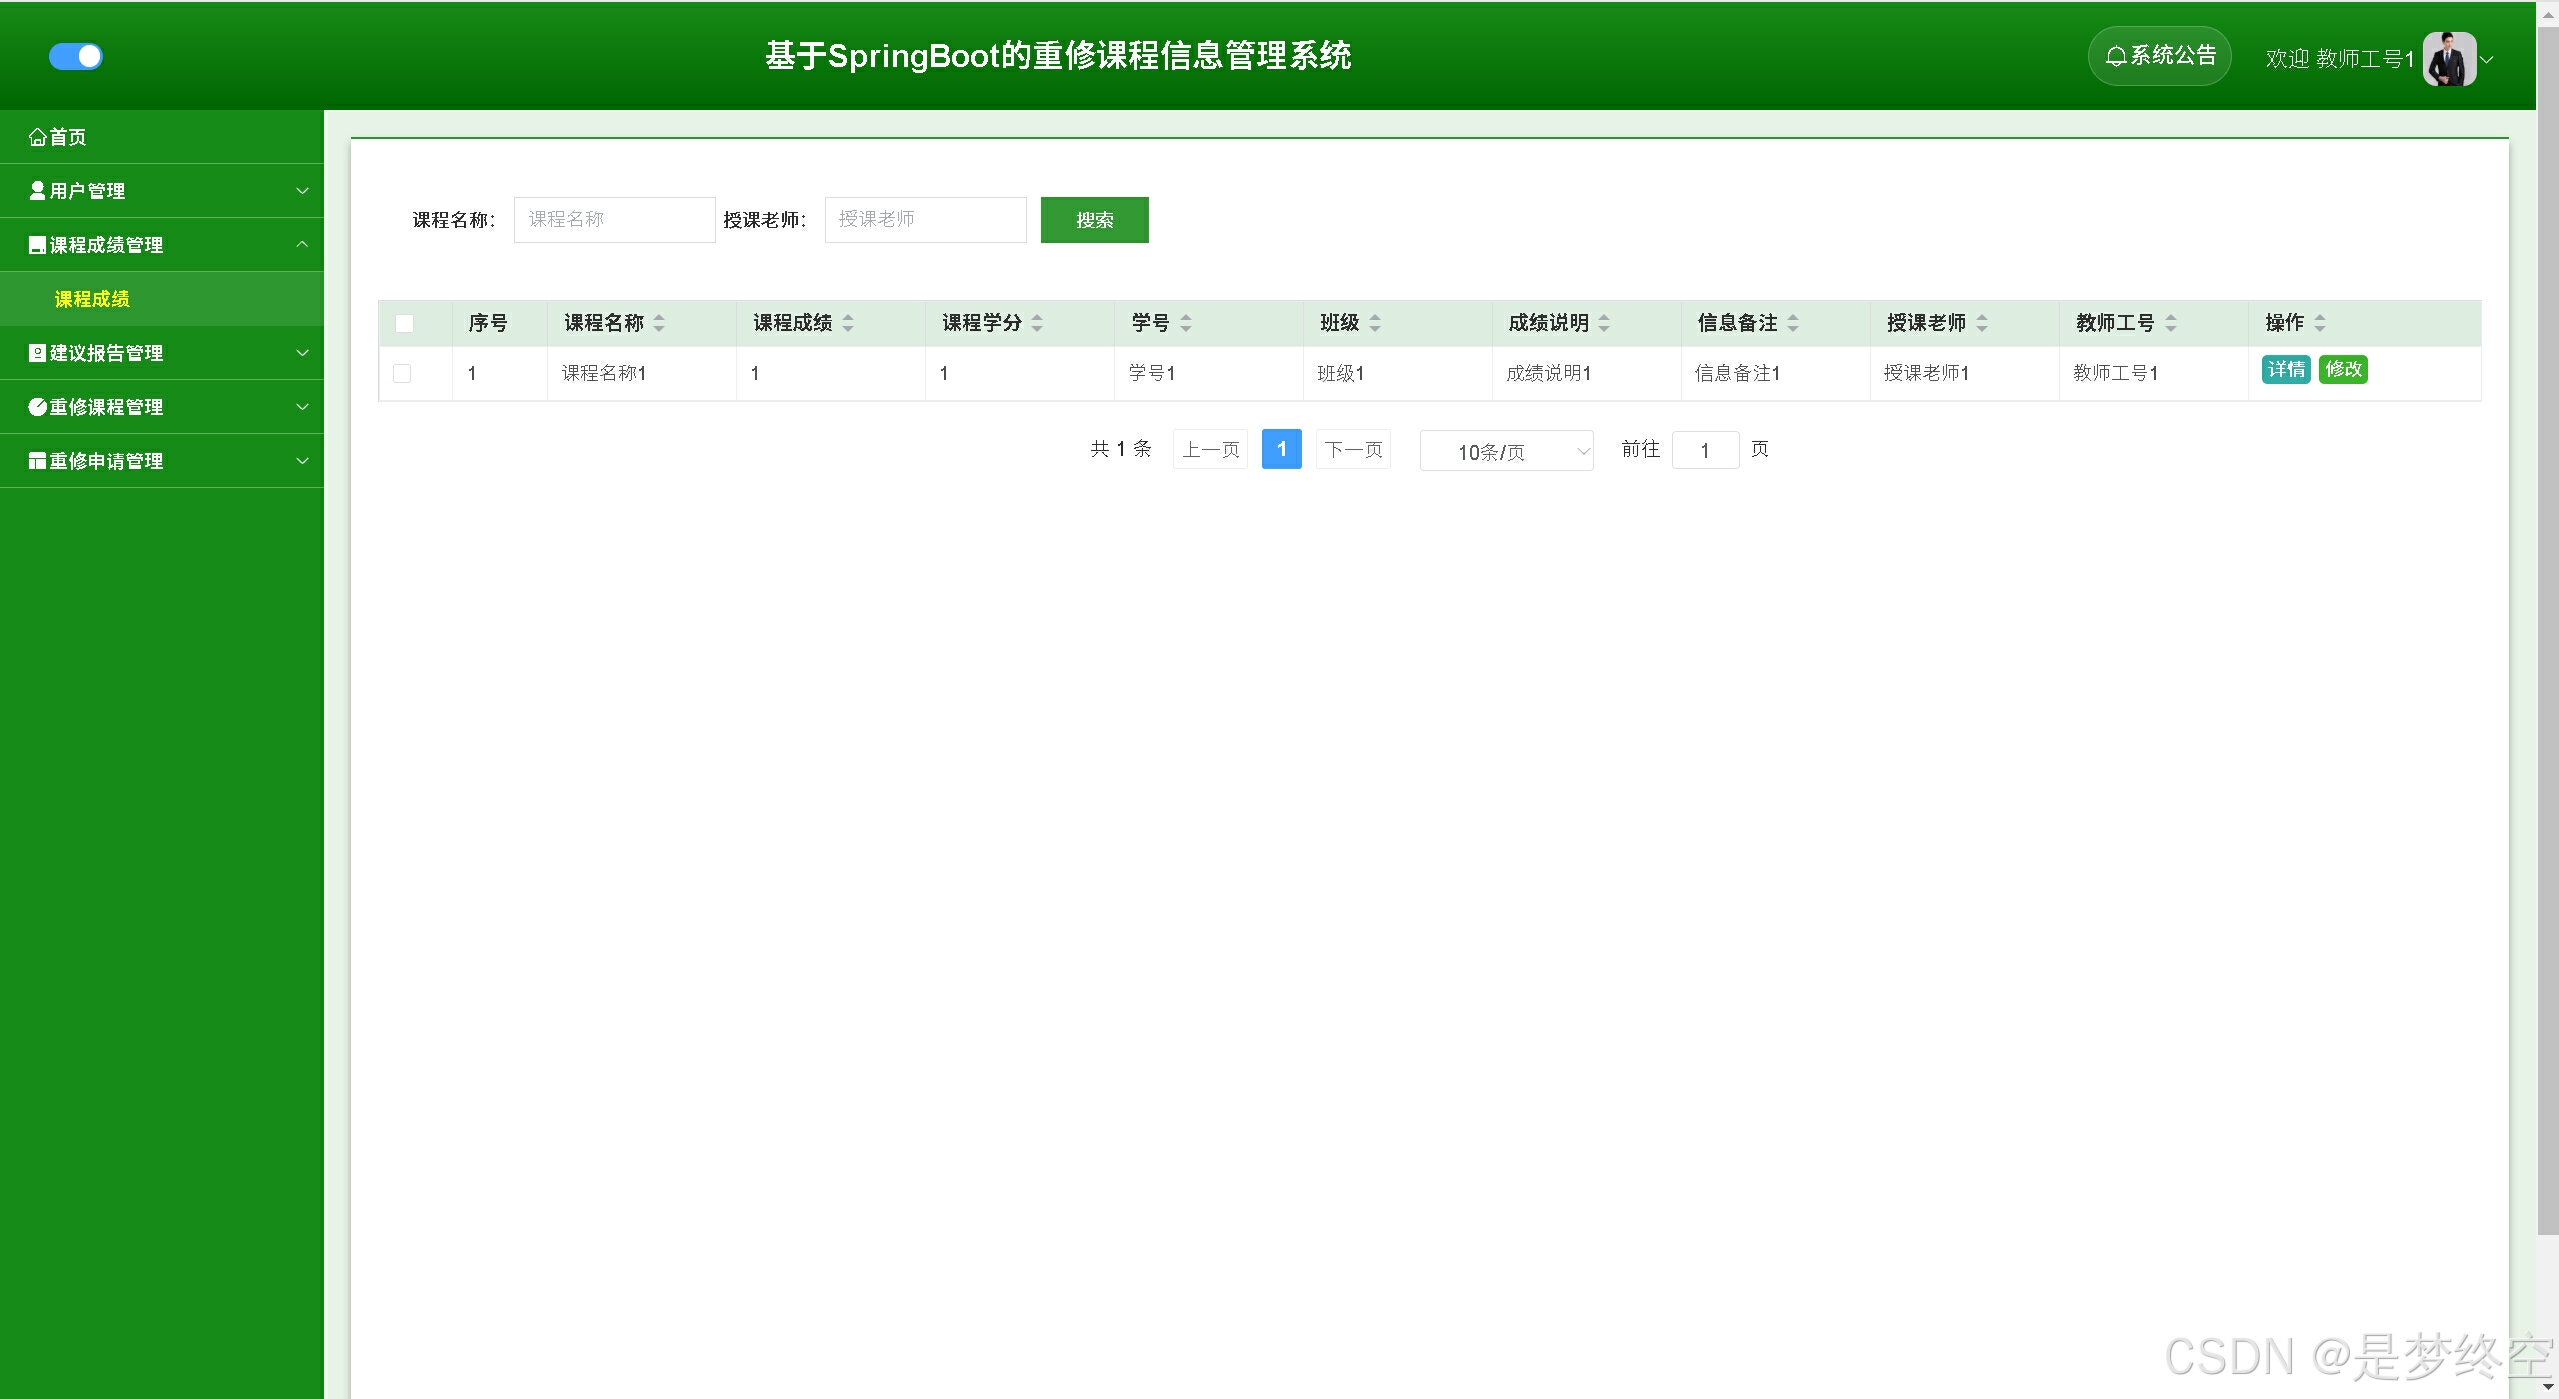Click the 重修课程管理 check-circle icon
Viewport: 2559px width, 1399px height.
[x=38, y=406]
